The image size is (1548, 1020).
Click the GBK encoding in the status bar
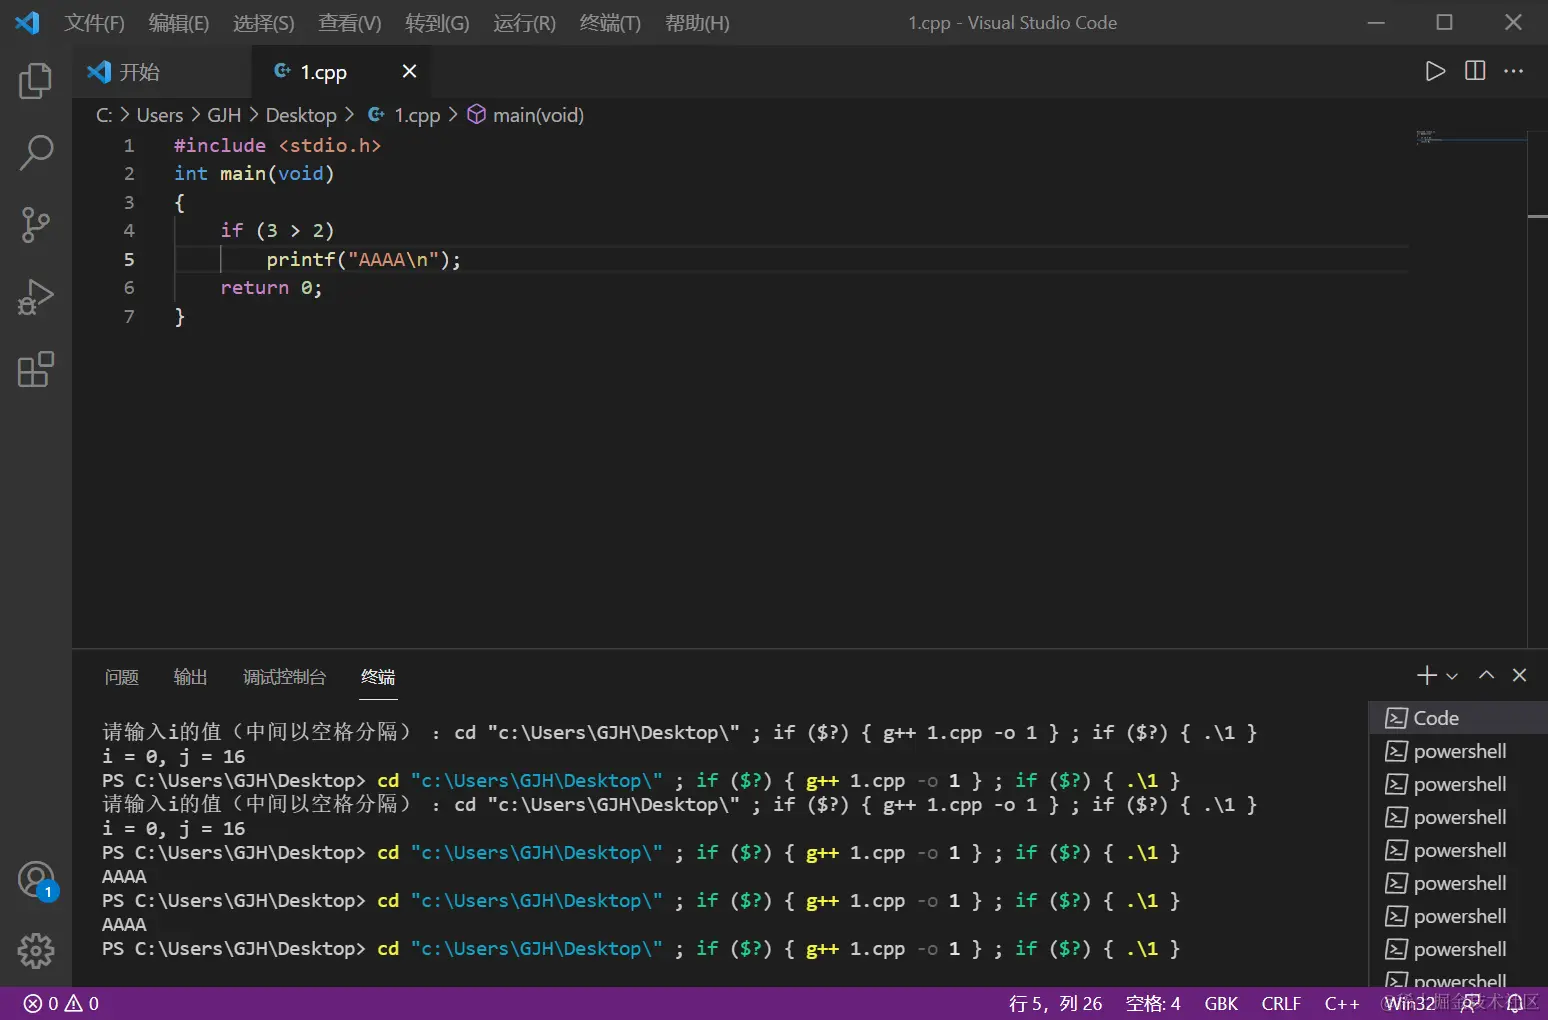1221,1003
